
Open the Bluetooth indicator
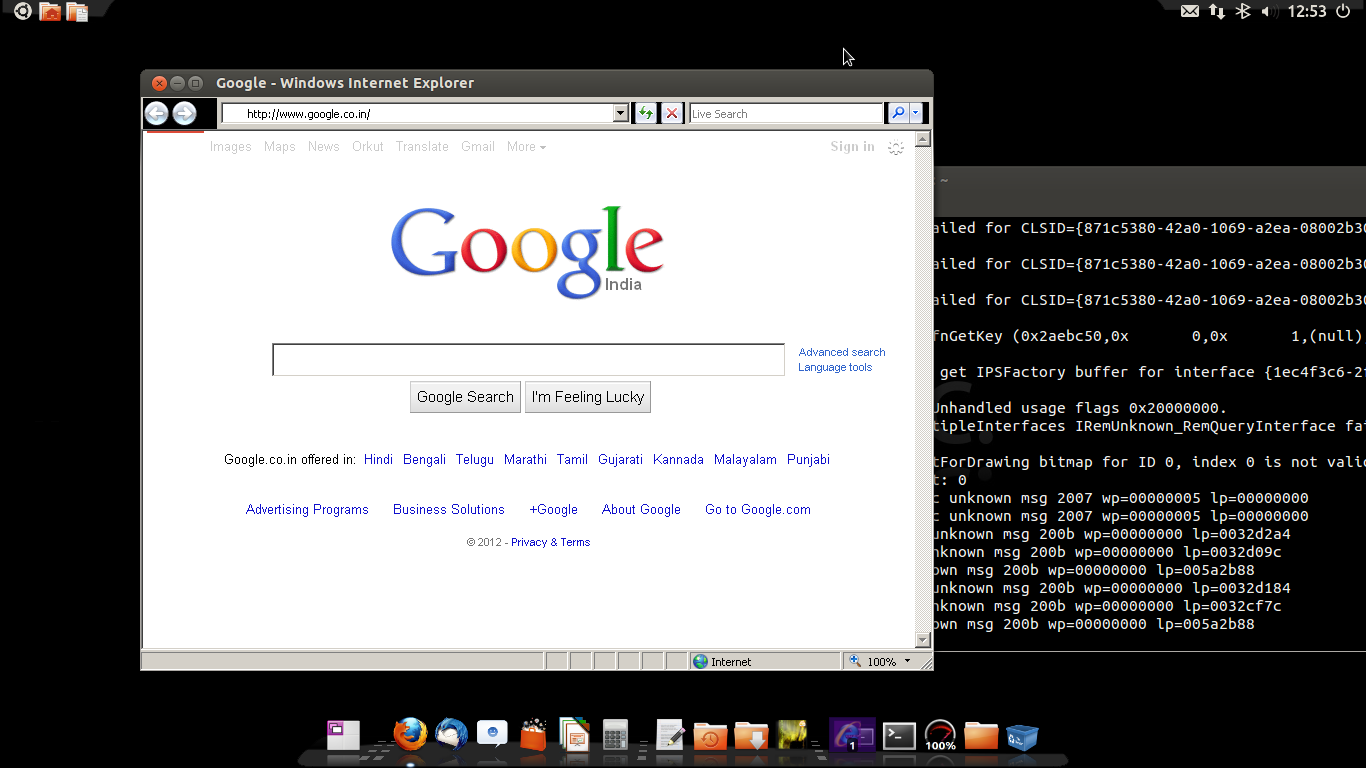tap(1243, 11)
